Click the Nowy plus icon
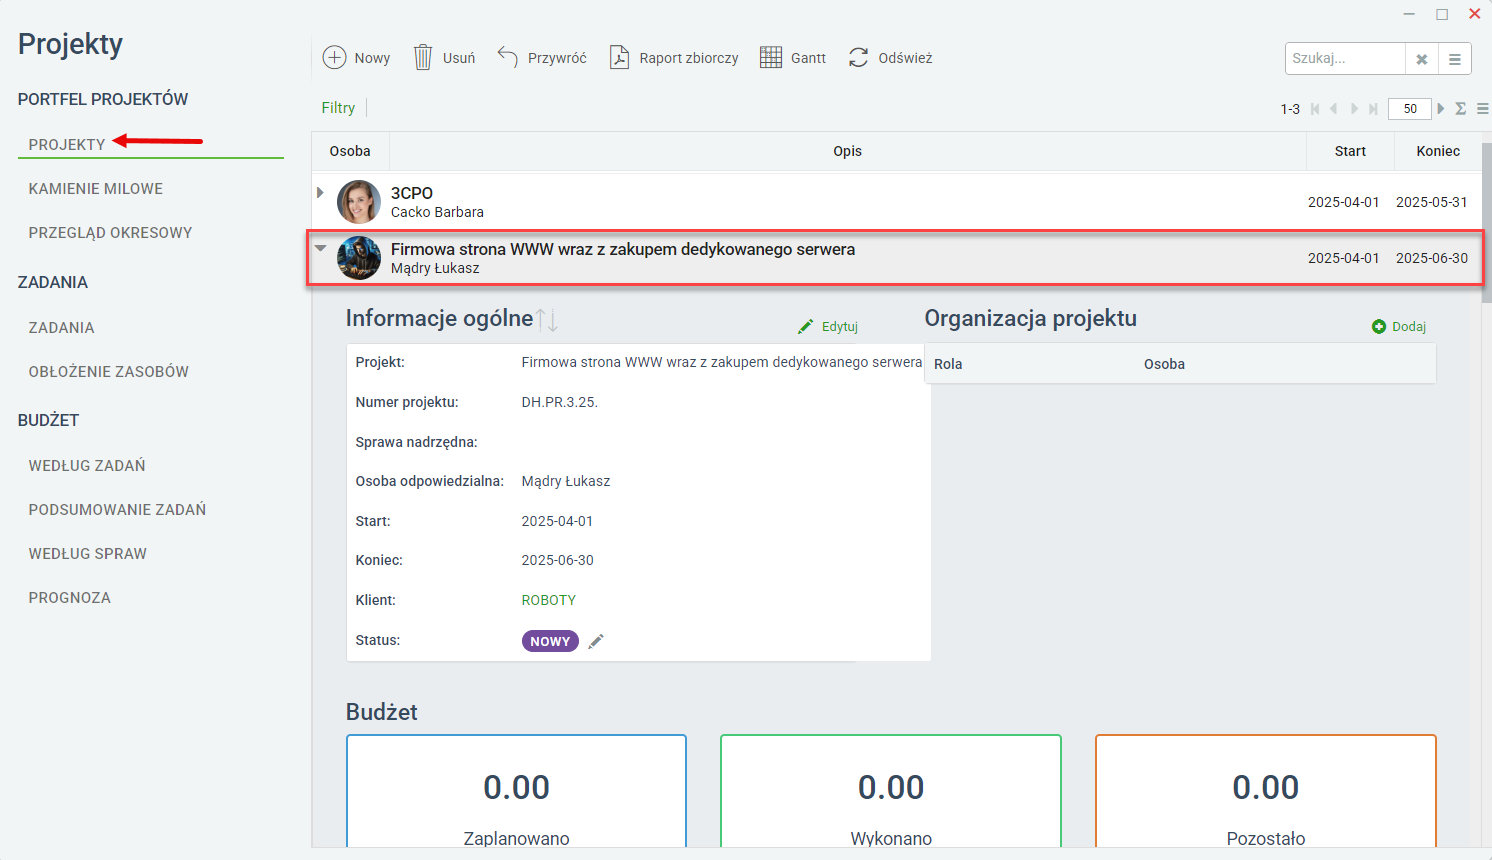This screenshot has width=1492, height=860. [334, 58]
